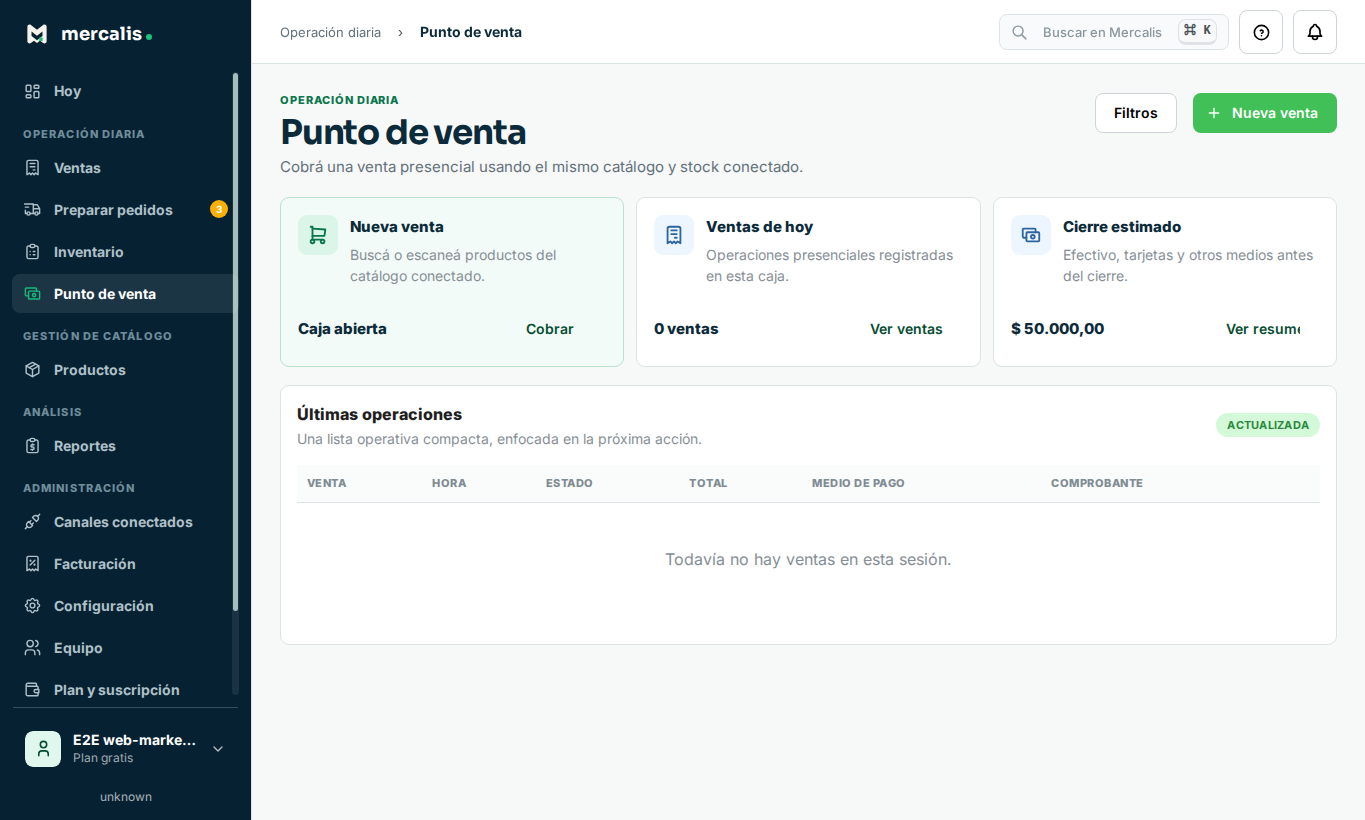Viewport: 1365px width, 820px height.
Task: Click the Inventario clipboard icon
Action: click(33, 252)
